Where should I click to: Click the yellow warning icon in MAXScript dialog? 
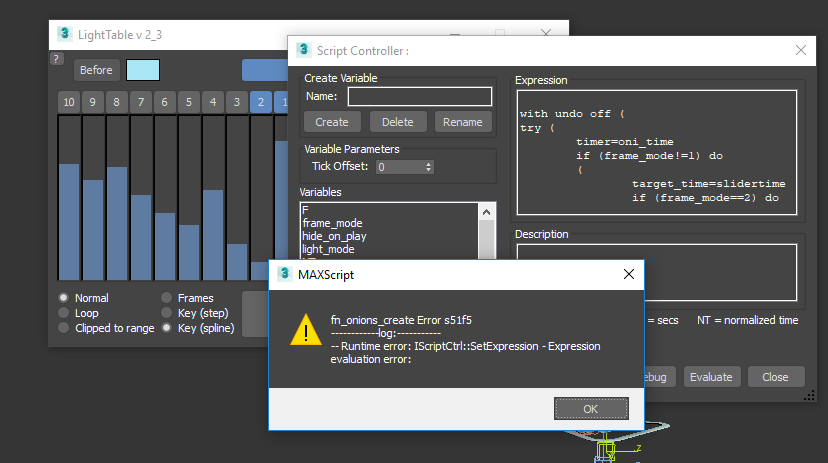click(306, 330)
